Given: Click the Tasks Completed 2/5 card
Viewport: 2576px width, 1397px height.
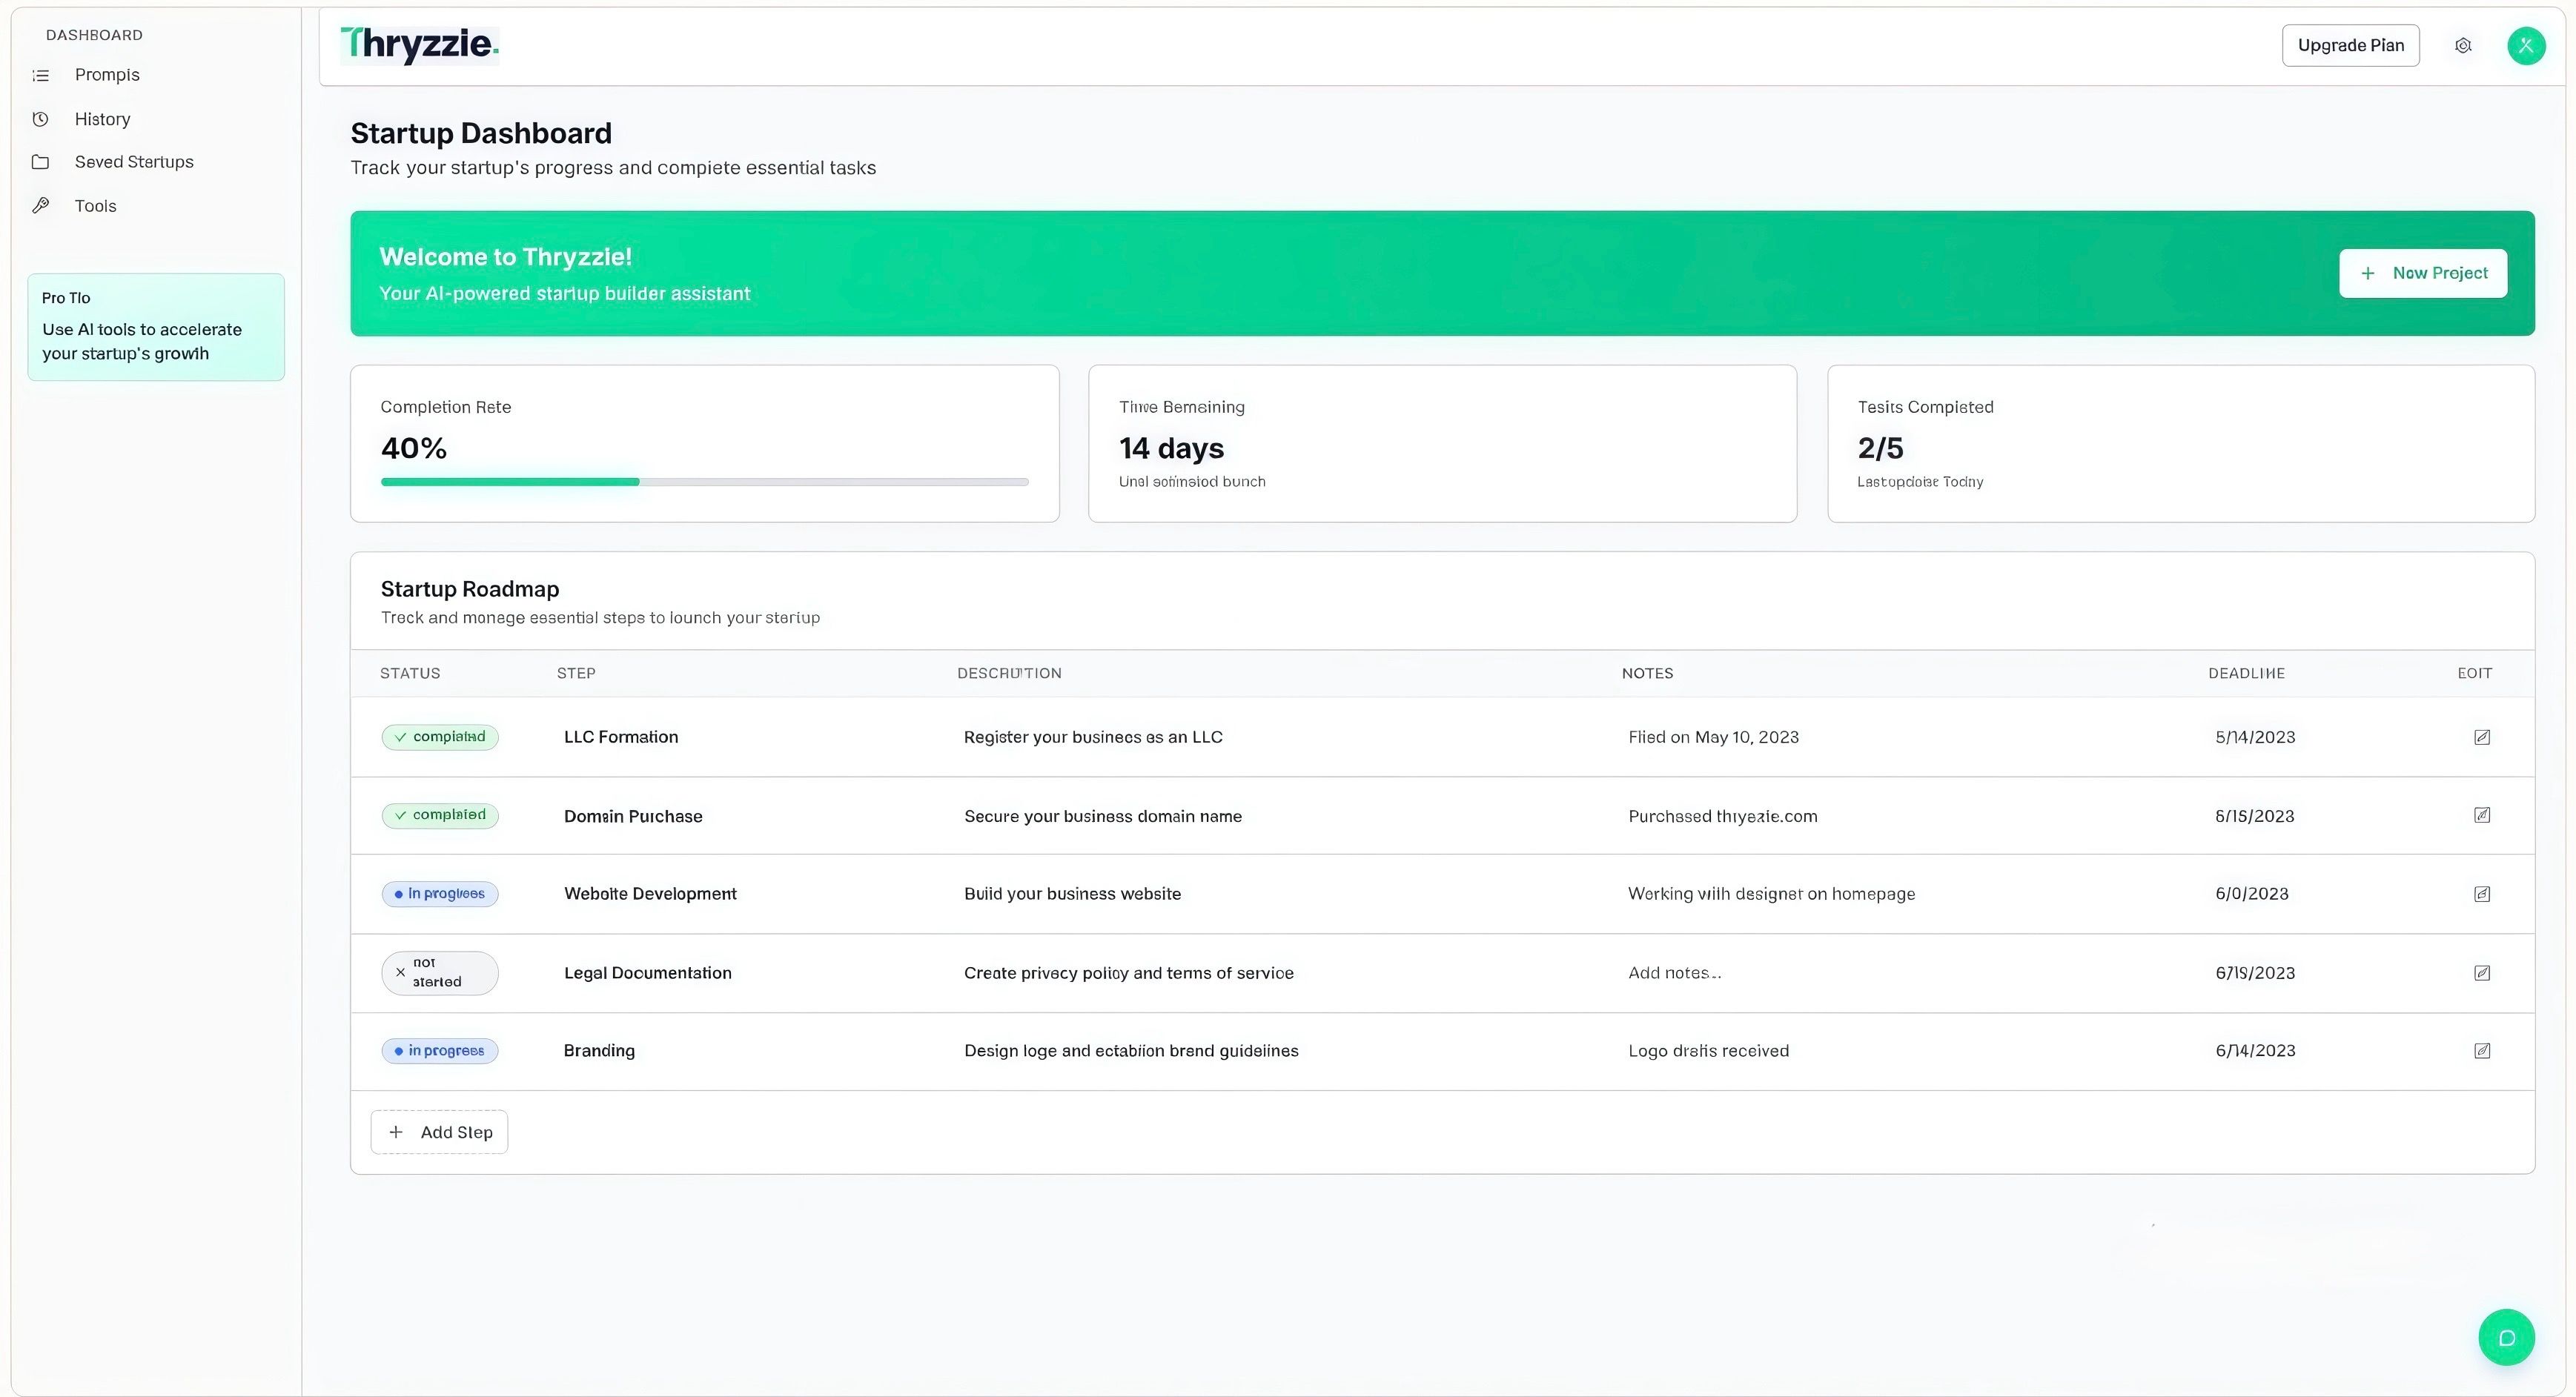Looking at the screenshot, I should [x=2181, y=443].
